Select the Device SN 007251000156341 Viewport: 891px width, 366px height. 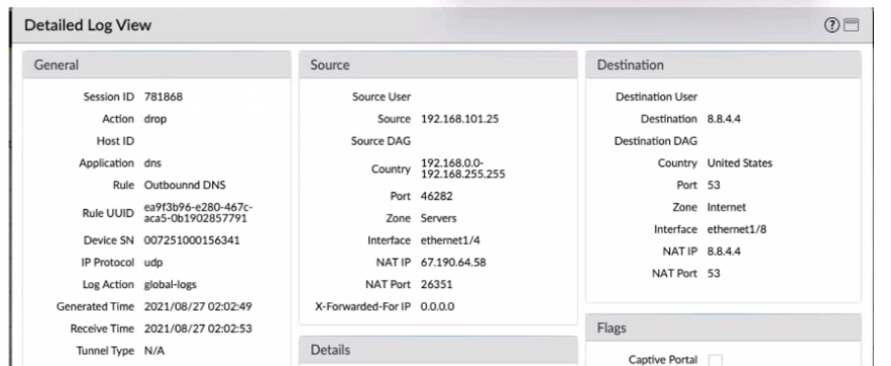coord(192,240)
